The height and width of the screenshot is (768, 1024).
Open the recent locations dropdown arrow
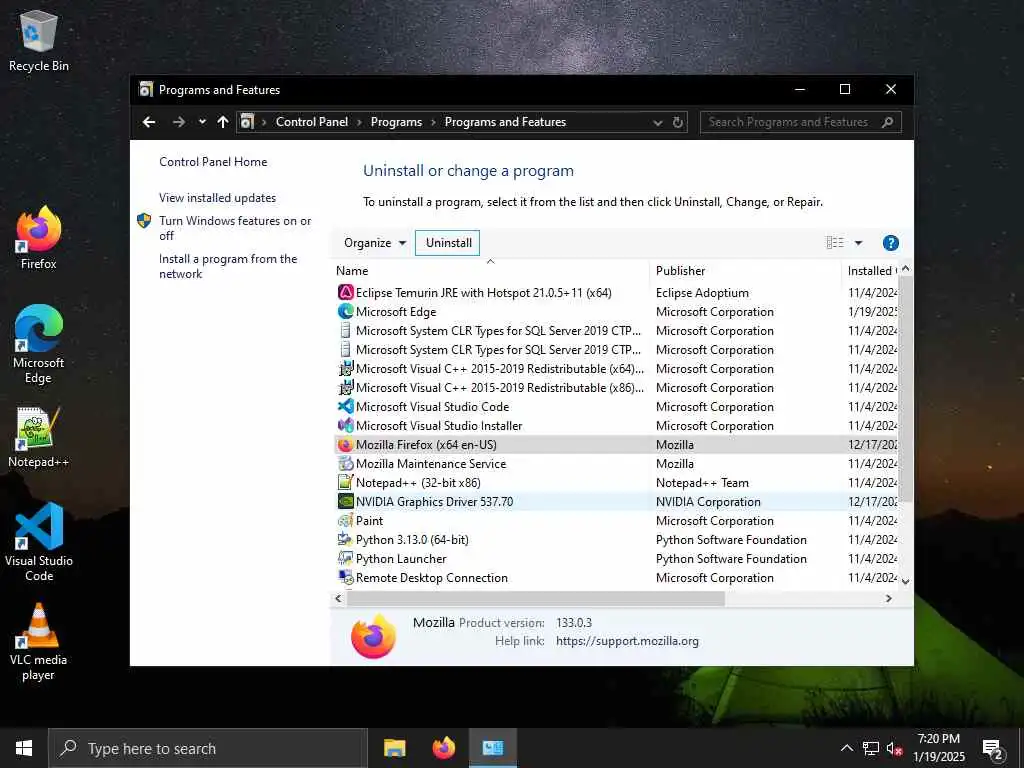(202, 122)
